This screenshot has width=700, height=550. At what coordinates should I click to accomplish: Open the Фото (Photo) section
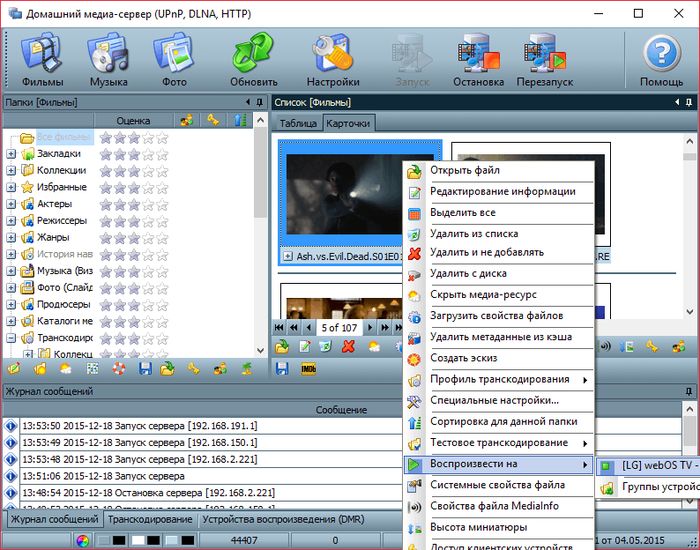point(174,59)
